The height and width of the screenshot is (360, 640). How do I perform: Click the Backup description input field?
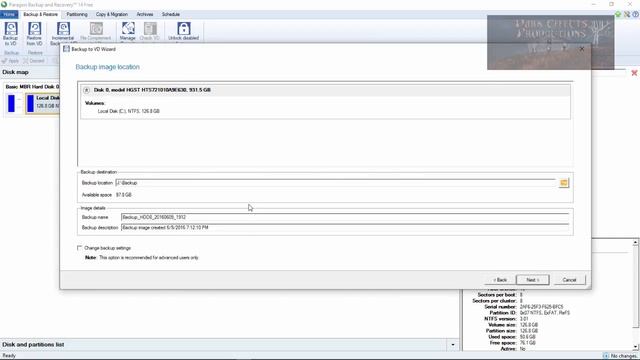345,227
